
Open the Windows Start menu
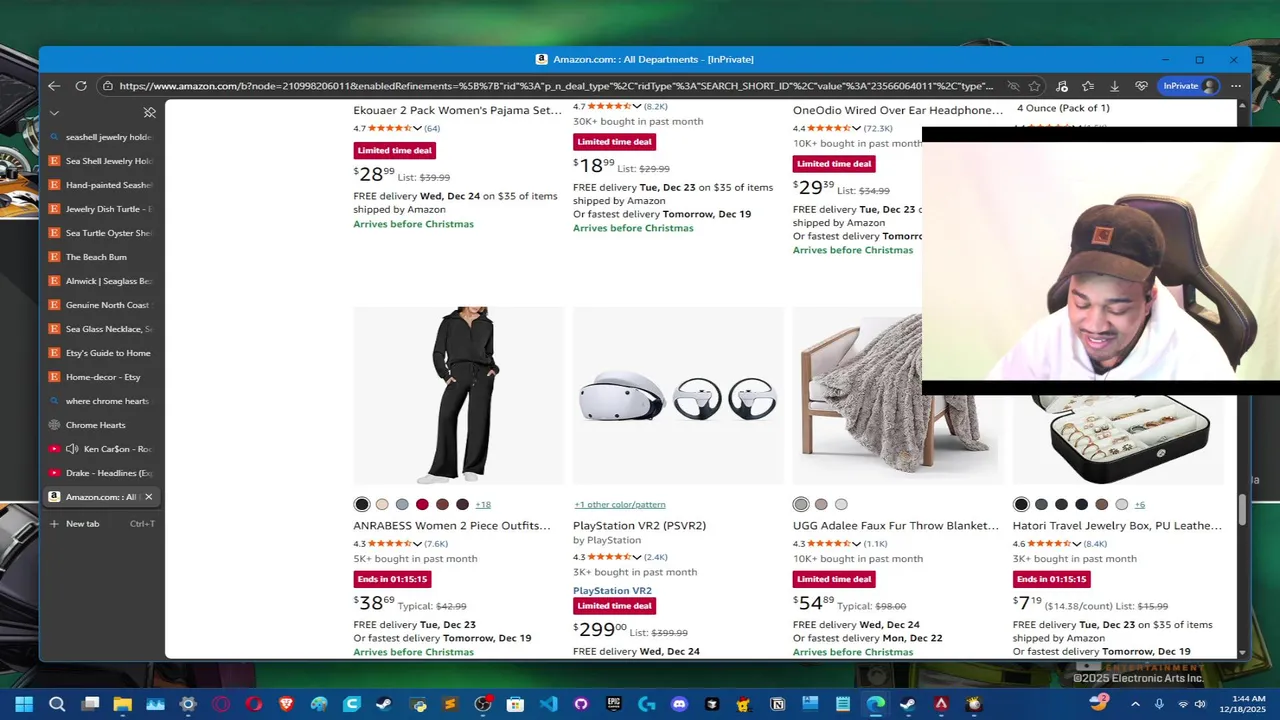click(x=24, y=704)
